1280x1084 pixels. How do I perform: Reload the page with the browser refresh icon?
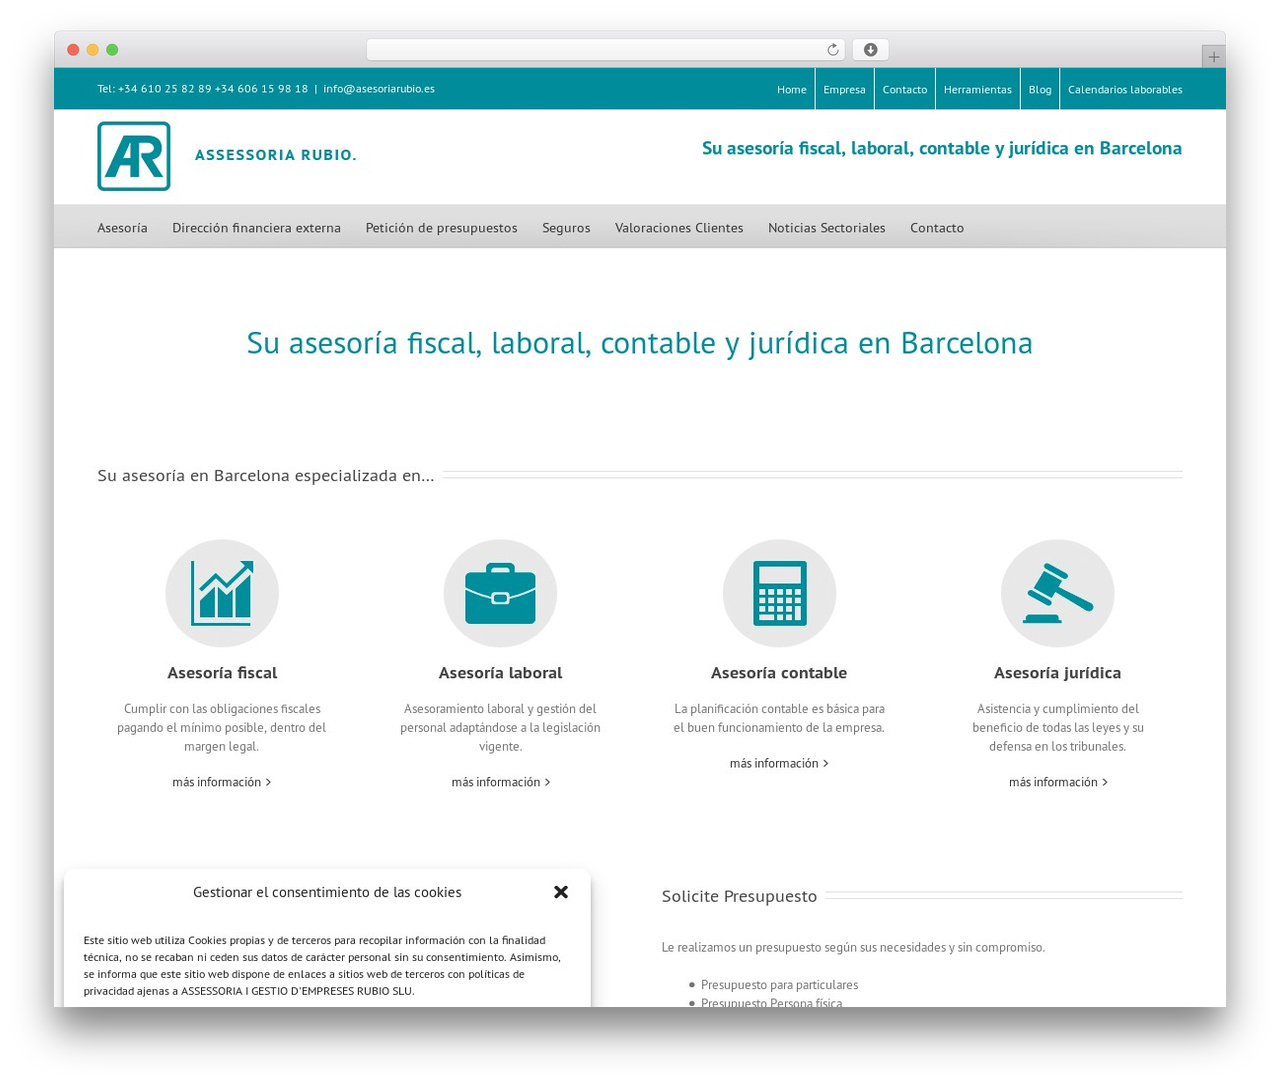[x=833, y=50]
